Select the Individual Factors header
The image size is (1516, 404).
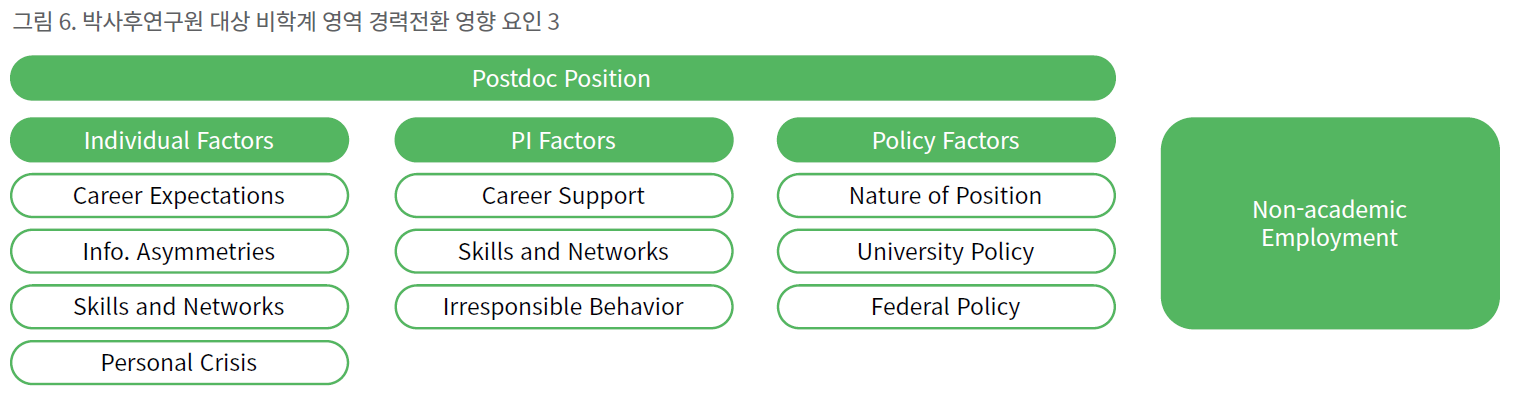point(179,140)
